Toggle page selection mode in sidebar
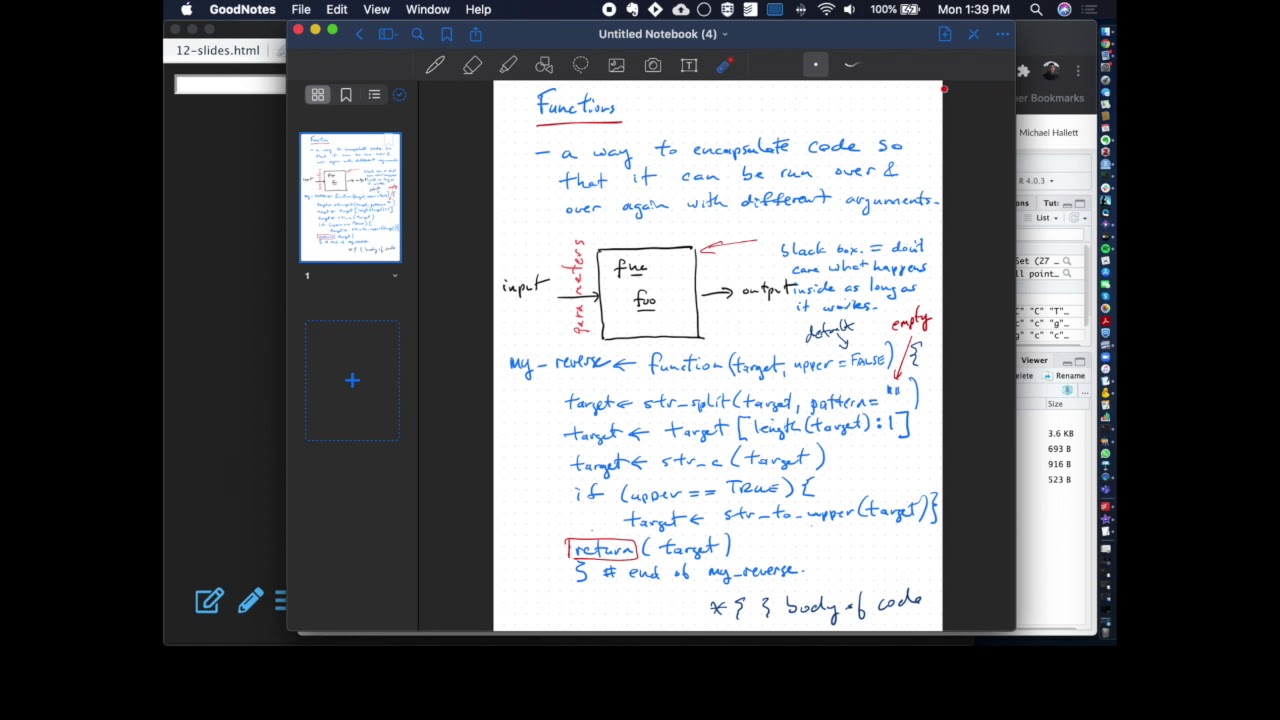This screenshot has height=720, width=1280. click(399, 95)
